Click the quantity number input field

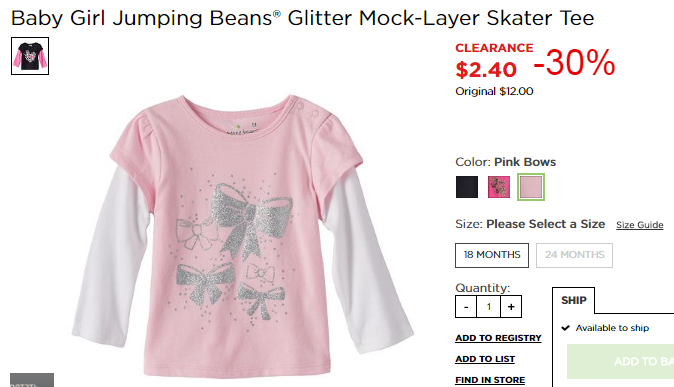488,307
